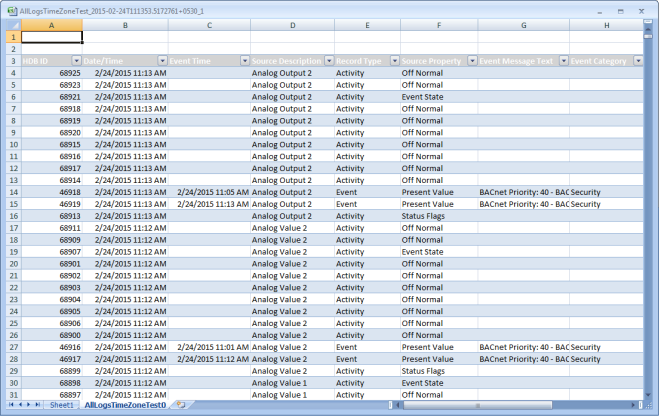
Task: Select the AllLogsTimeZoneTest0 sheet tab
Action: coord(124,405)
